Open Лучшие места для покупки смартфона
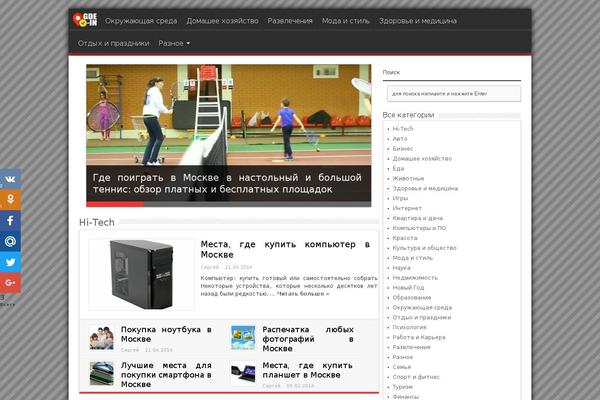Image resolution: width=600 pixels, height=400 pixels. [x=166, y=375]
